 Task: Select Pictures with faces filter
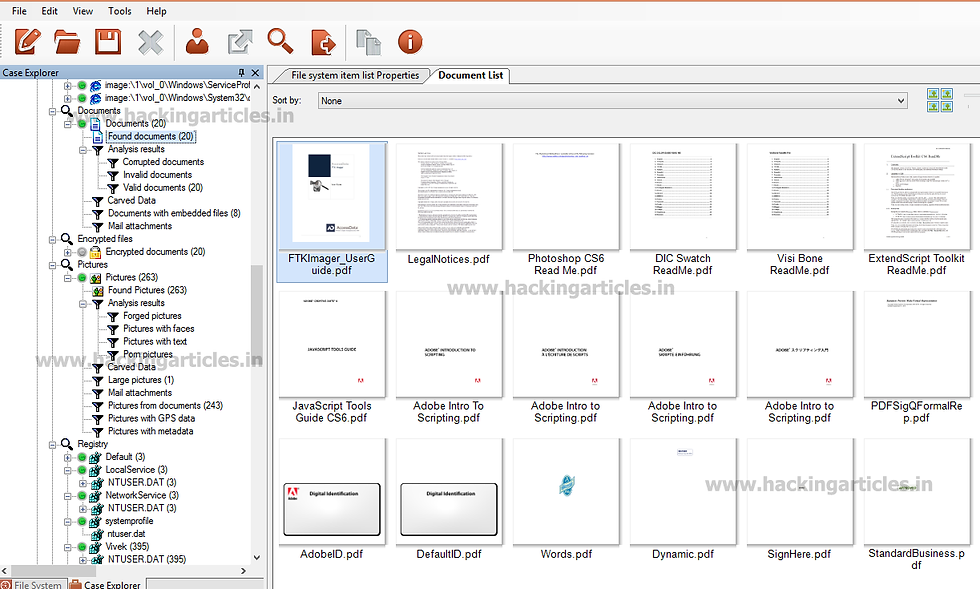[159, 329]
